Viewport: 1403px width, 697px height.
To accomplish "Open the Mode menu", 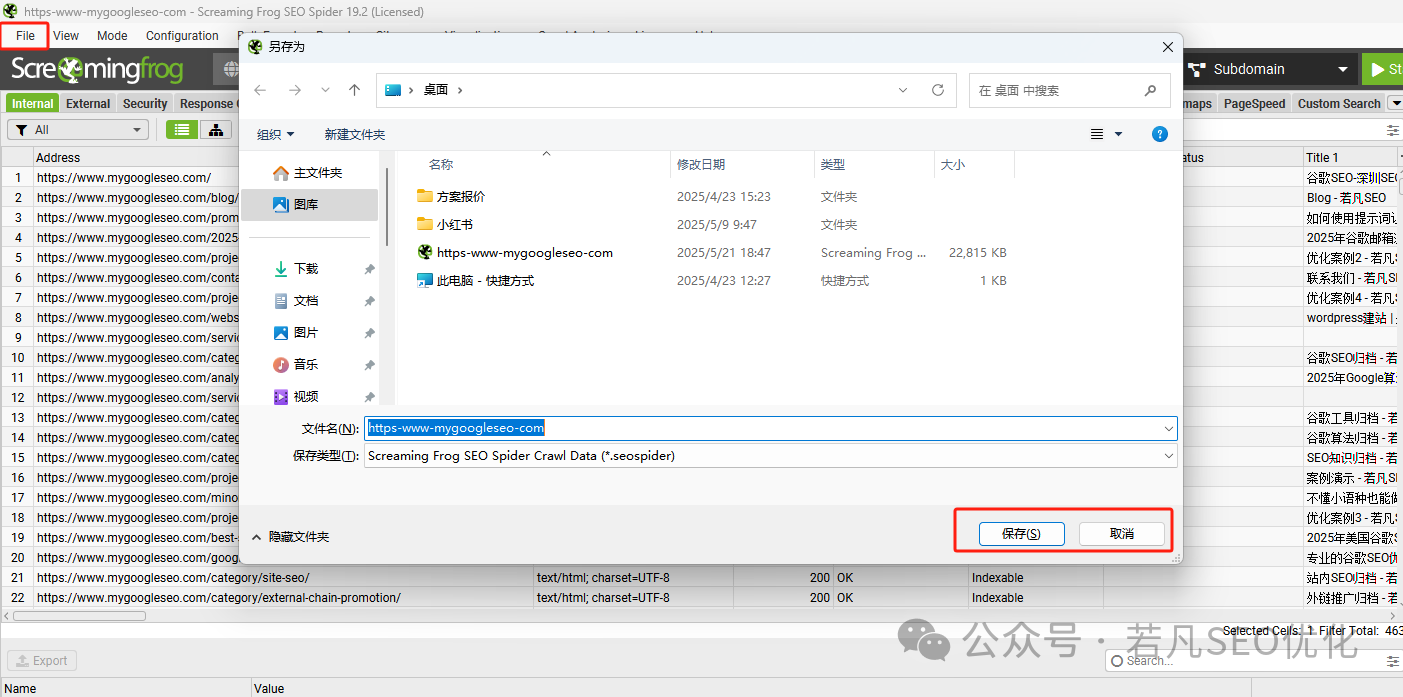I will coord(112,36).
